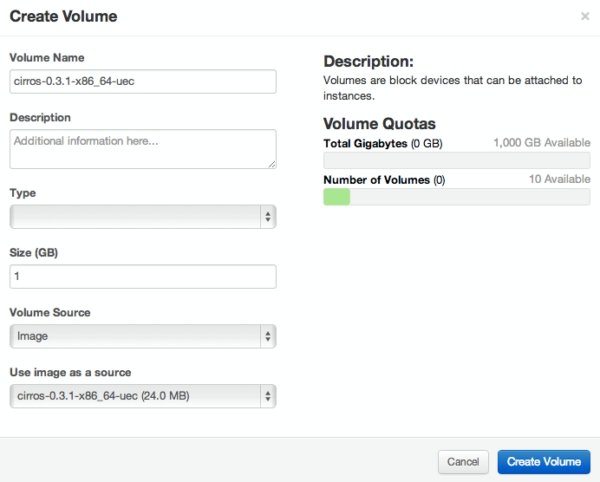Focus the Description textarea
Viewport: 600px width, 482px height.
coord(143,149)
